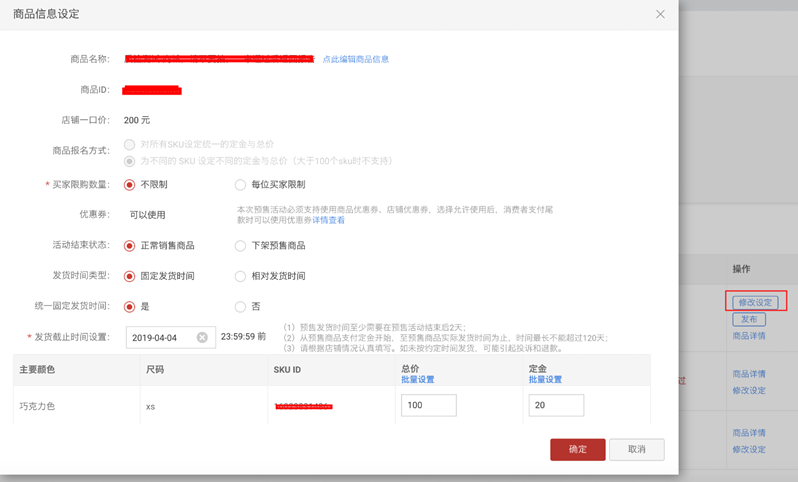Image resolution: width=798 pixels, height=482 pixels.
Task: Select 否 for unified fixed shipping time
Action: (x=240, y=307)
